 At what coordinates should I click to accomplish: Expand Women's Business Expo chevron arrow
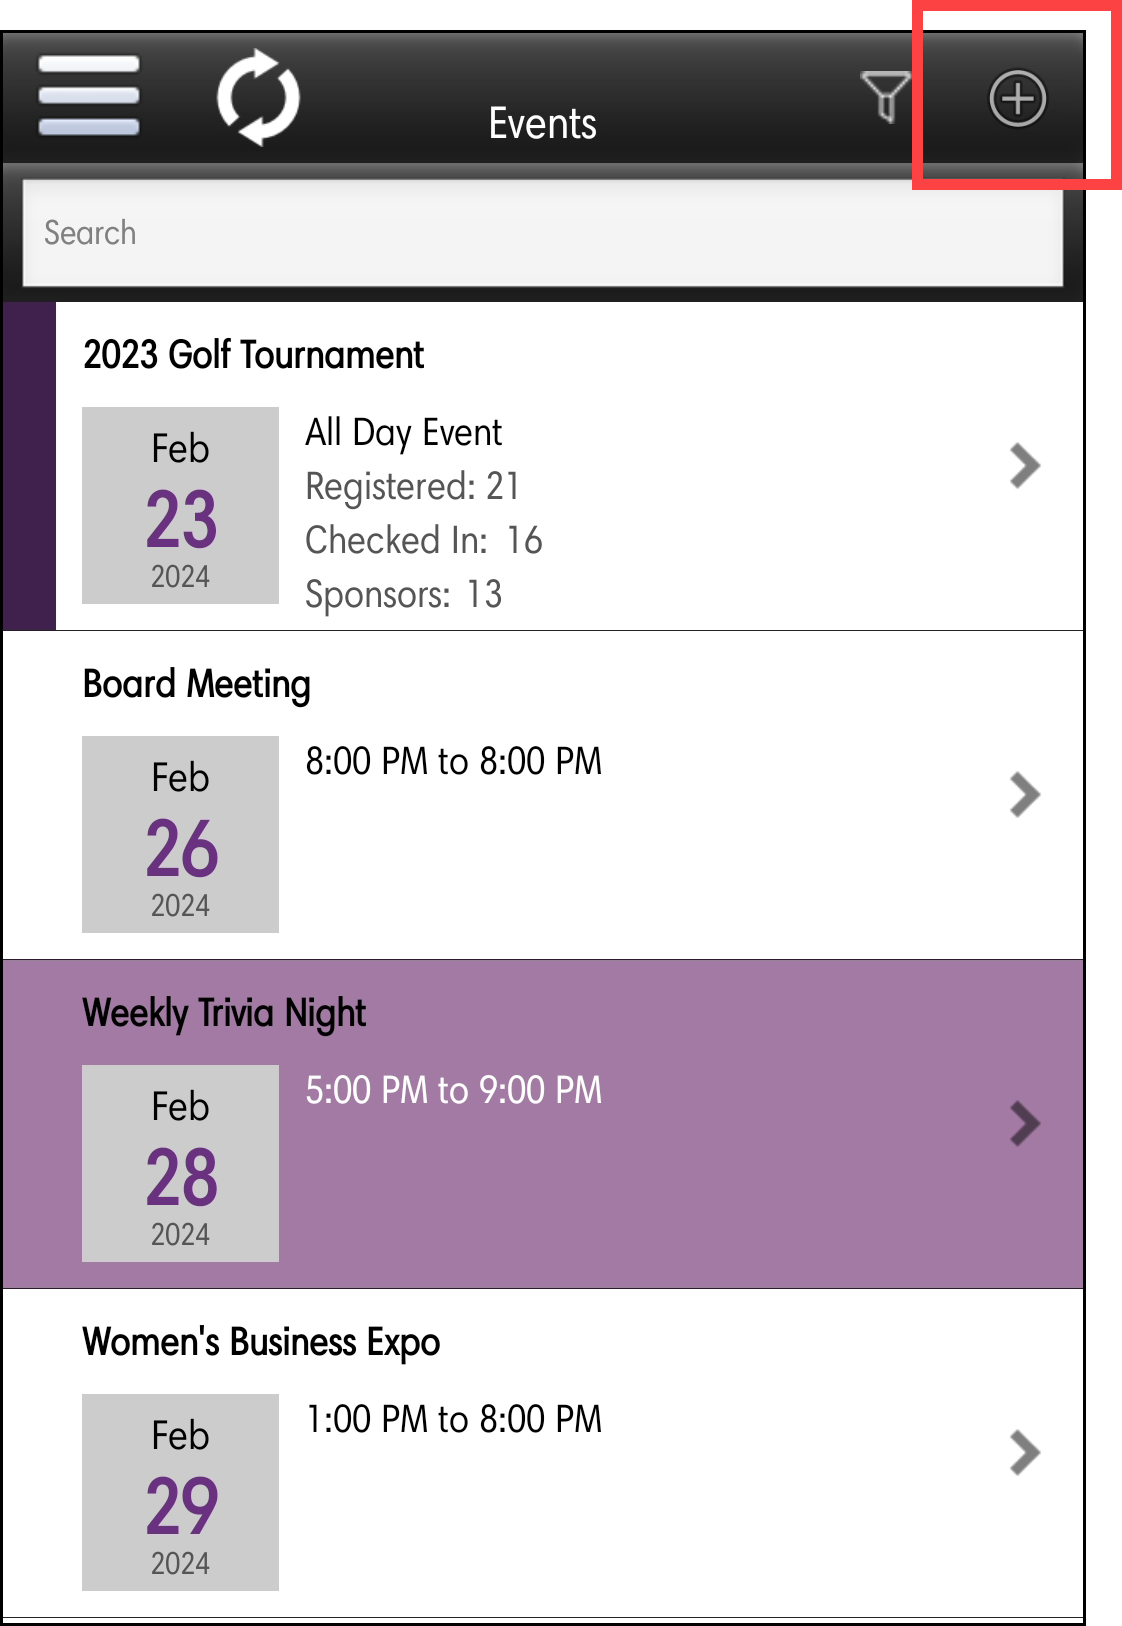tap(1025, 1452)
